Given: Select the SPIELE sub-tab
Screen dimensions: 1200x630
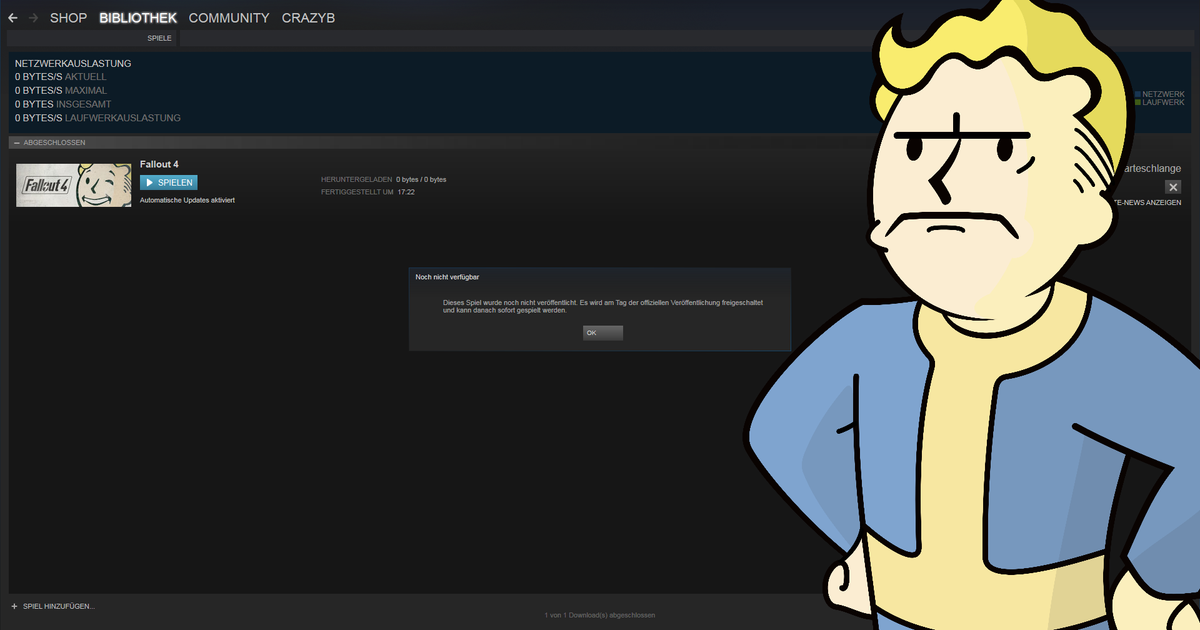Looking at the screenshot, I should tap(160, 38).
